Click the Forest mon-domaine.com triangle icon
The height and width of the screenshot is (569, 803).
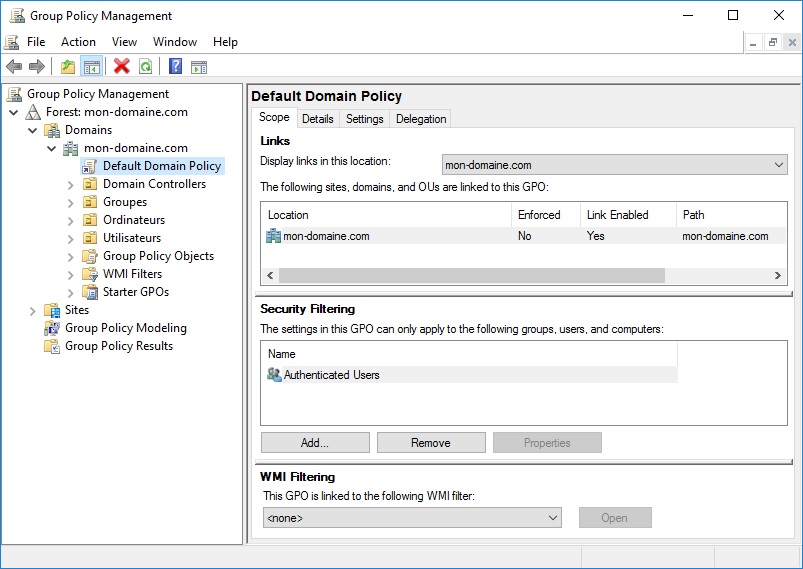click(x=33, y=112)
